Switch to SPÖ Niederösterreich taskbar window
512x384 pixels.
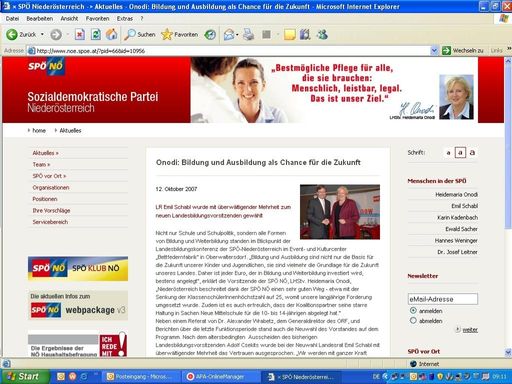(x=302, y=377)
